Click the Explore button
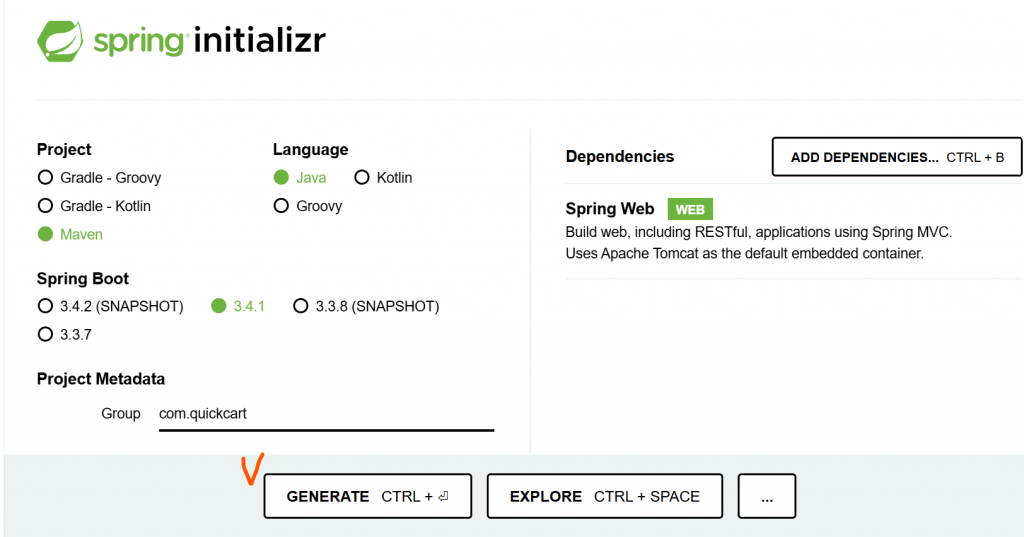 pyautogui.click(x=604, y=496)
